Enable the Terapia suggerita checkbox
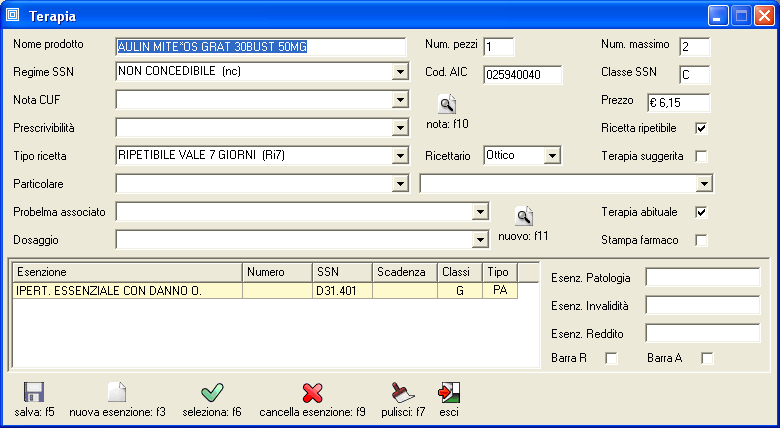Viewport: 780px width, 428px height. 701,156
